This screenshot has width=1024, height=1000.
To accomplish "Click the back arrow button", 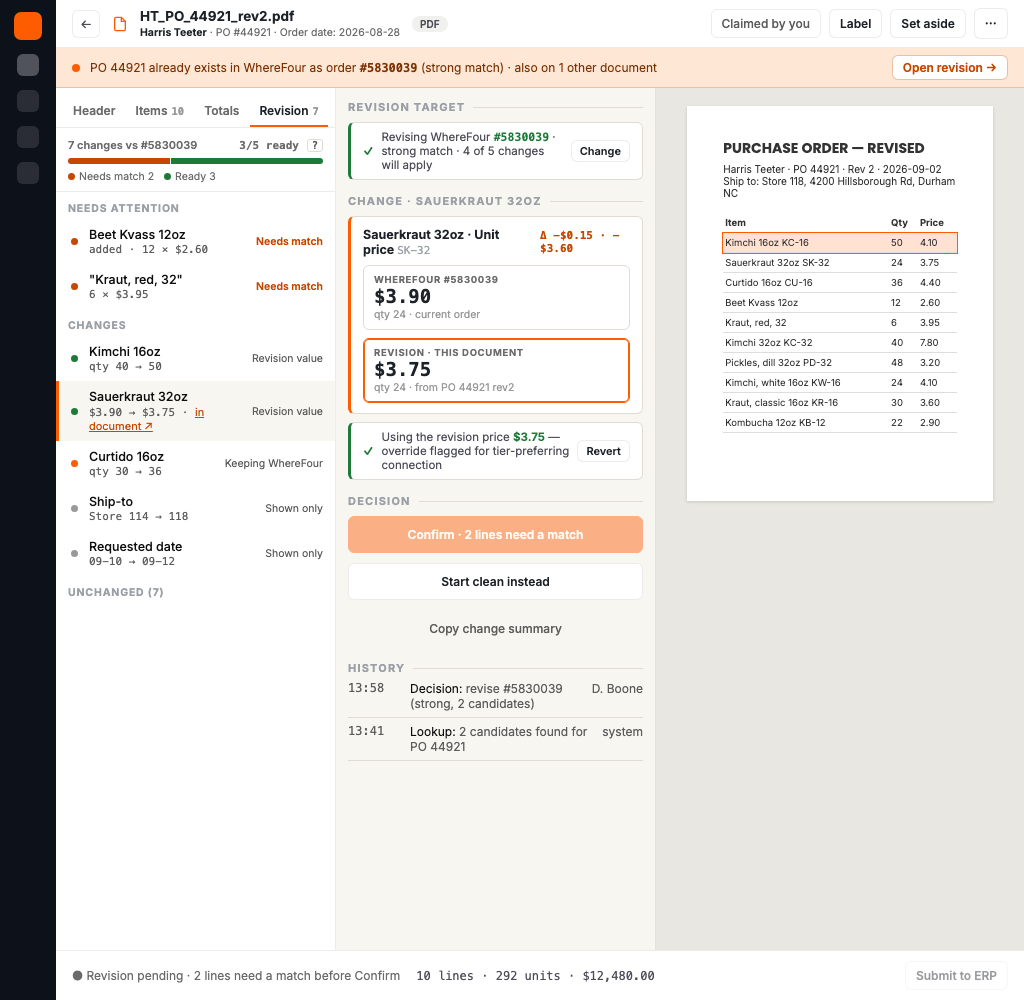I will 86,24.
